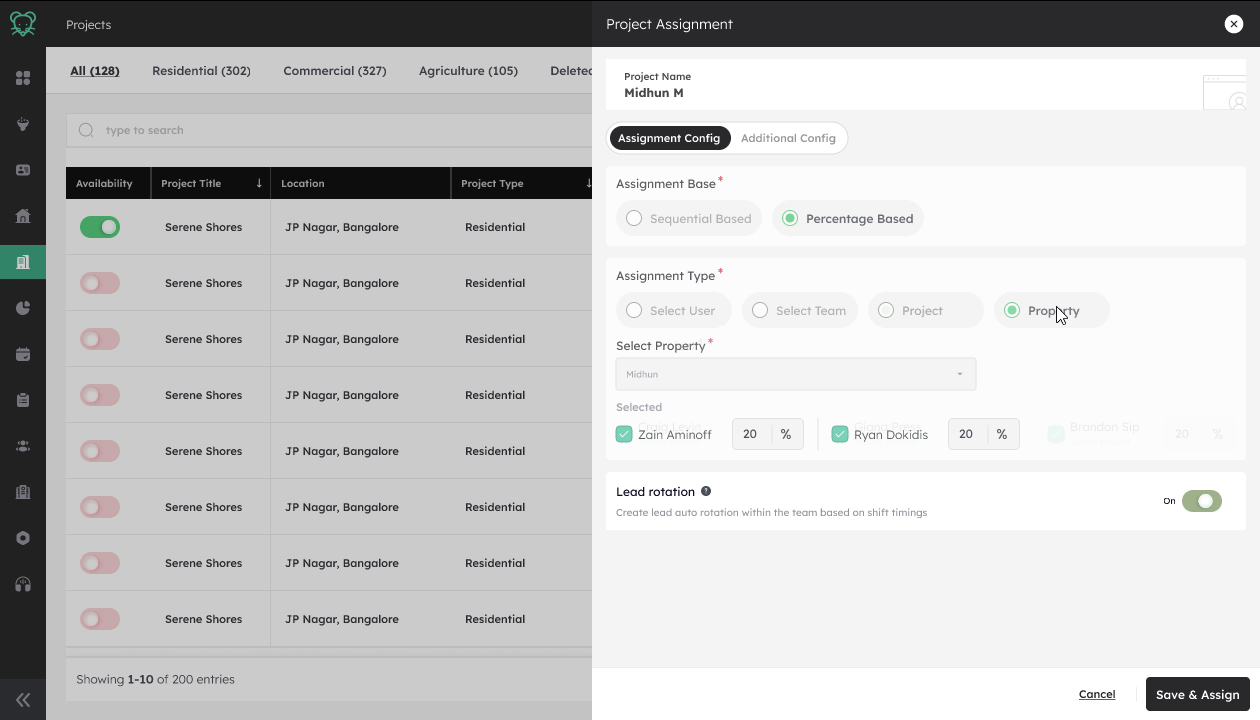Open the Additional Config tab
This screenshot has height=720, width=1260.
pos(788,138)
